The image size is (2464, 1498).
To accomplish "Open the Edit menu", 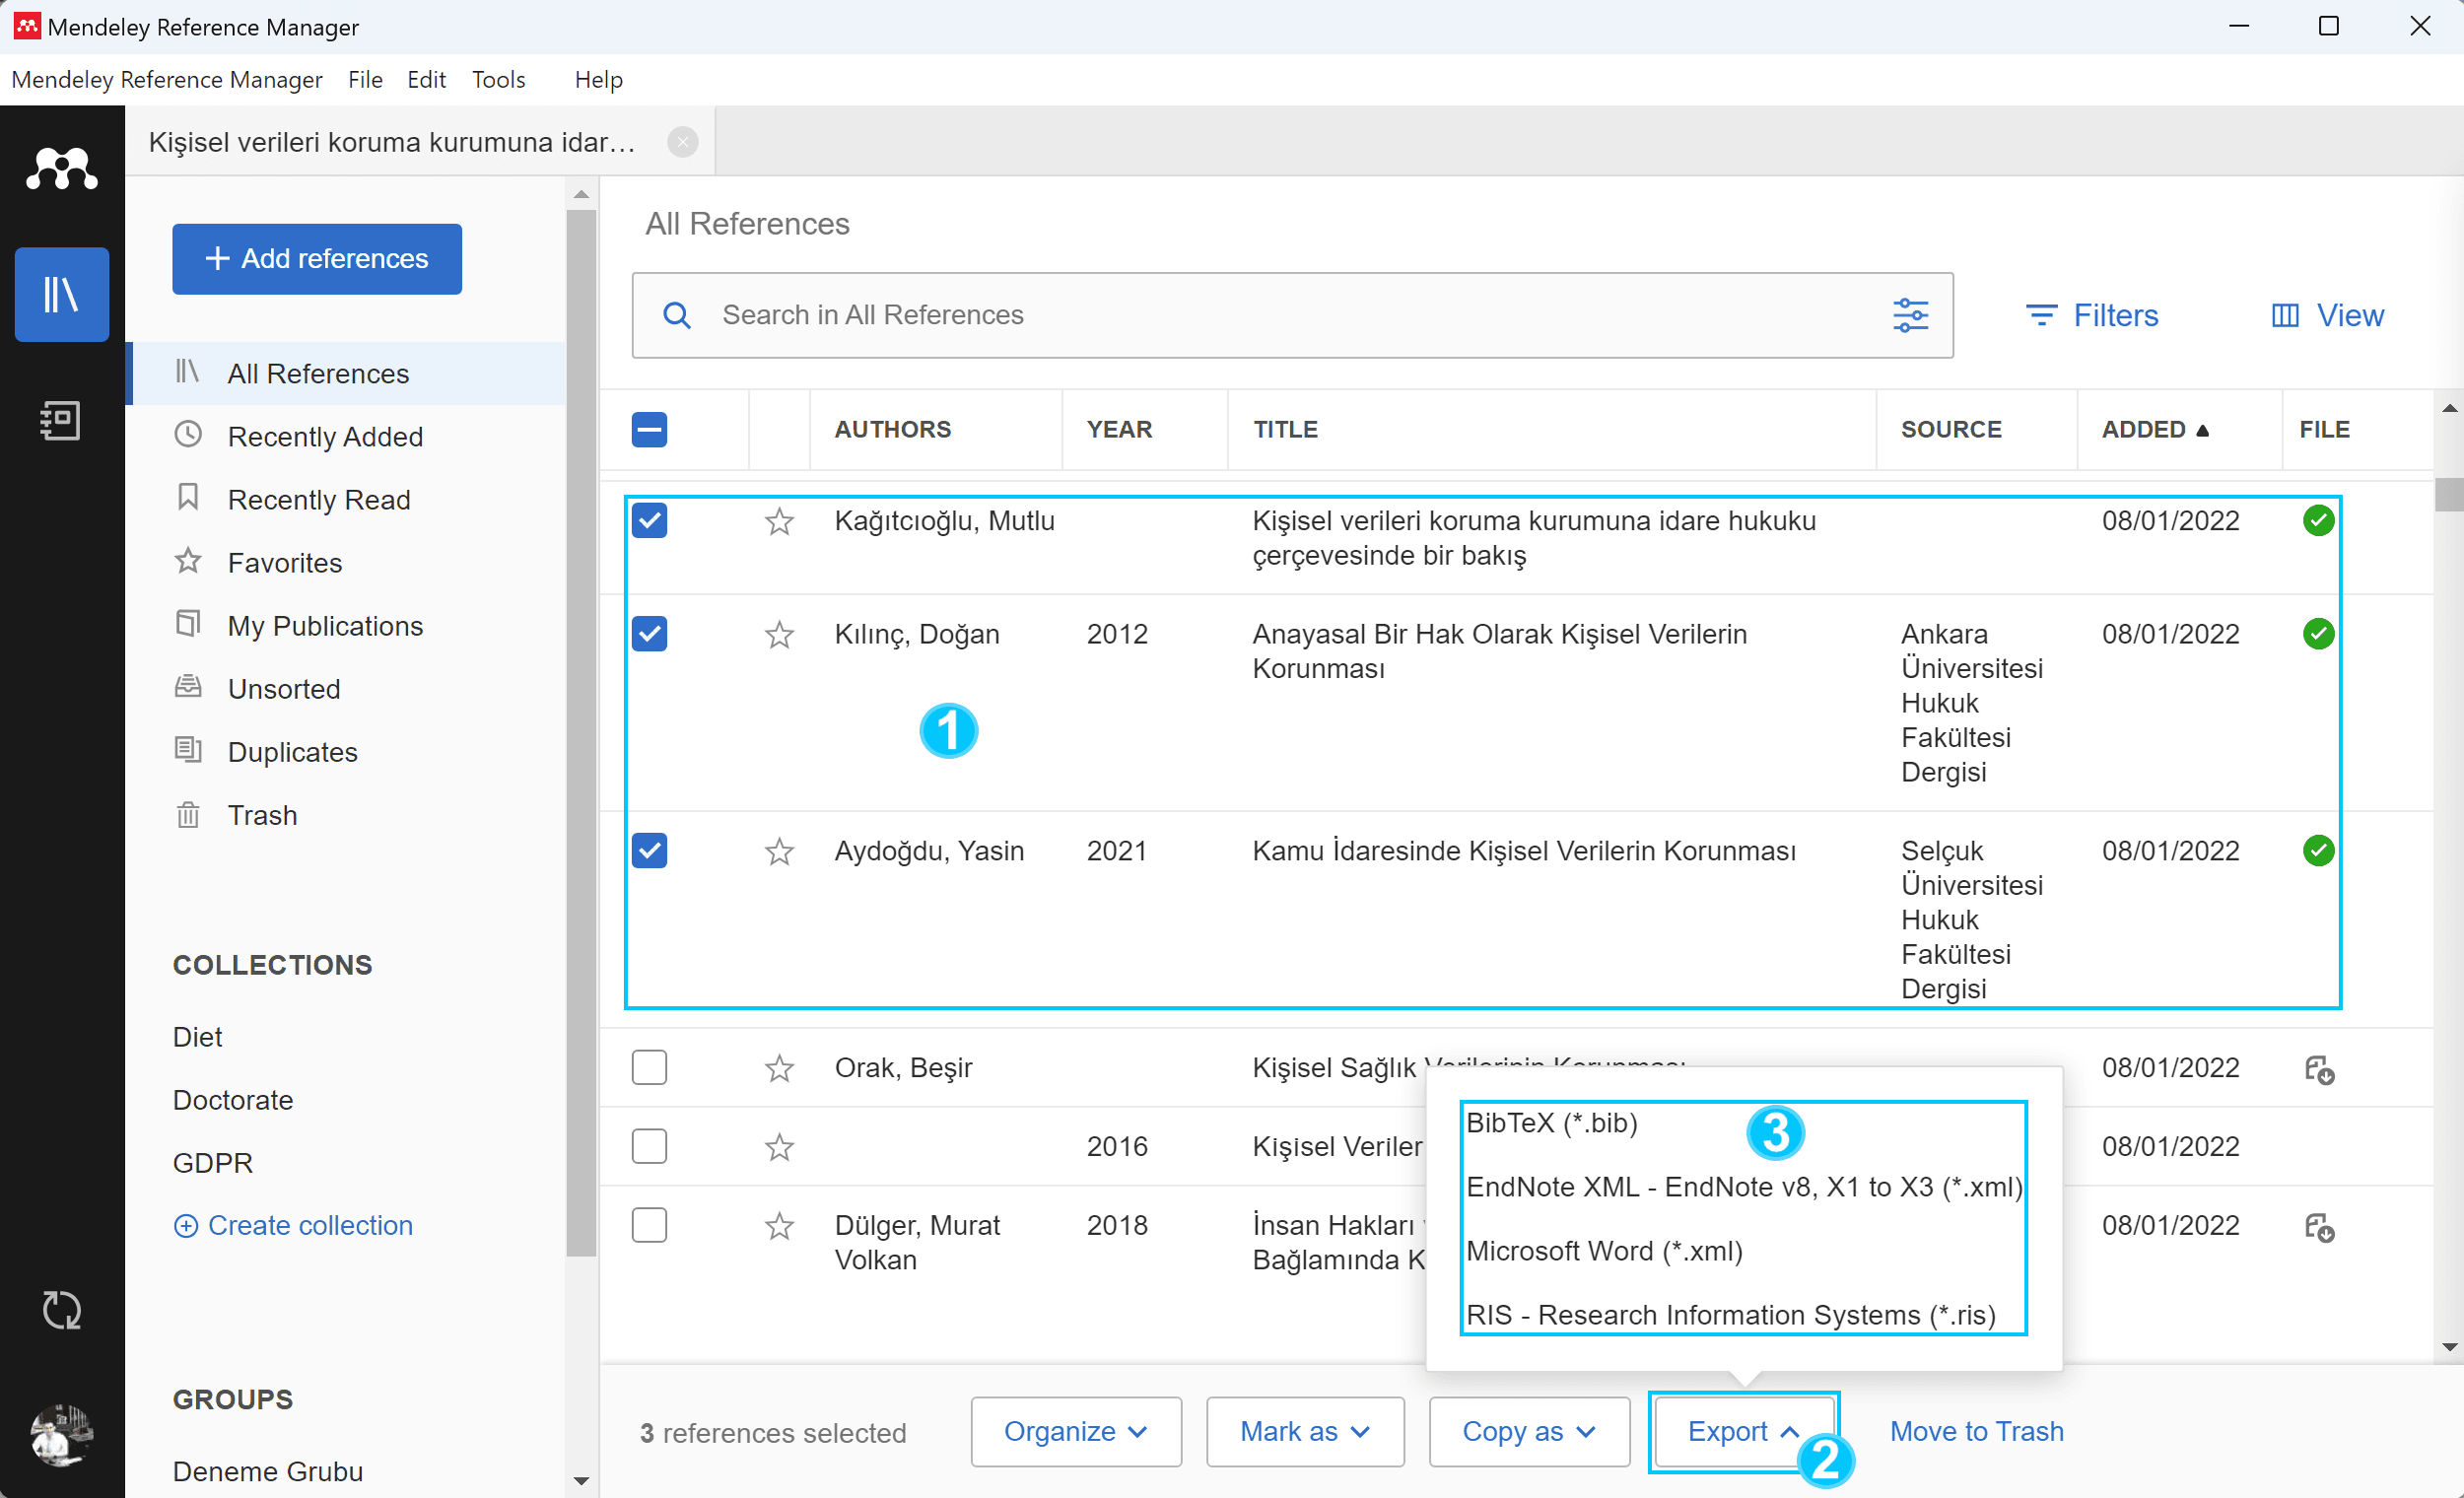I will point(426,80).
